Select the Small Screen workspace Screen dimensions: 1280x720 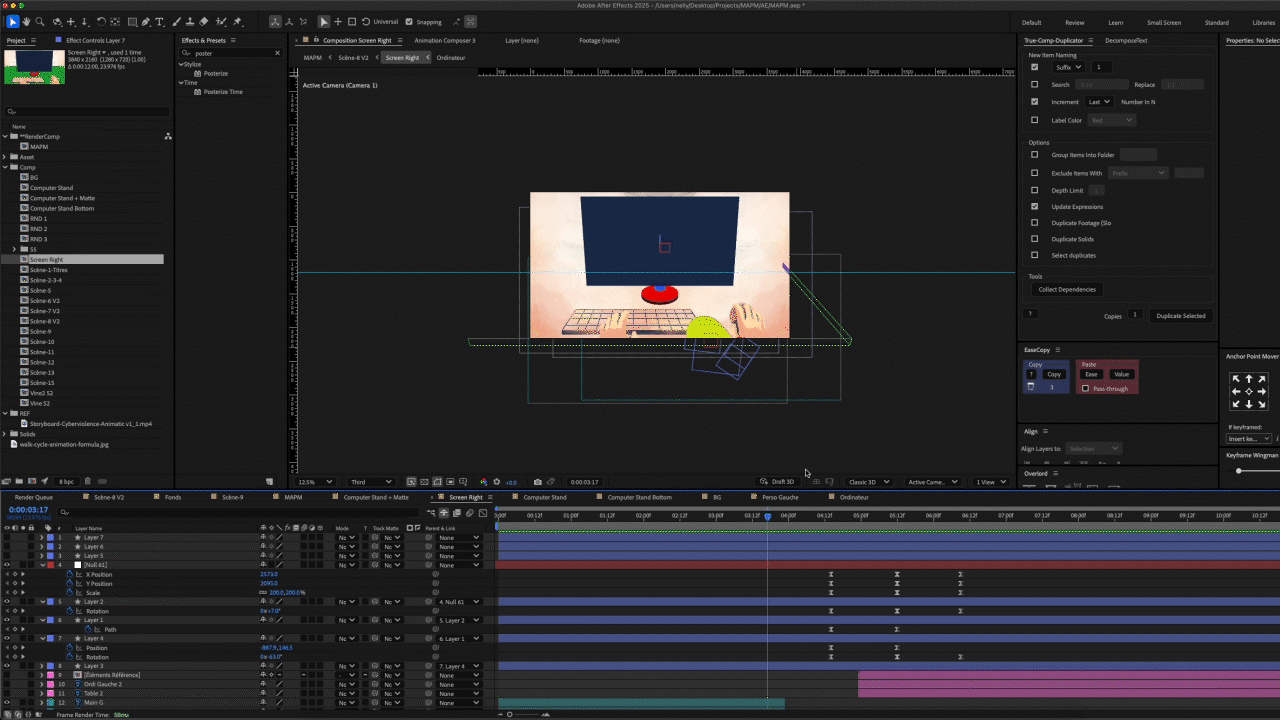point(1163,22)
